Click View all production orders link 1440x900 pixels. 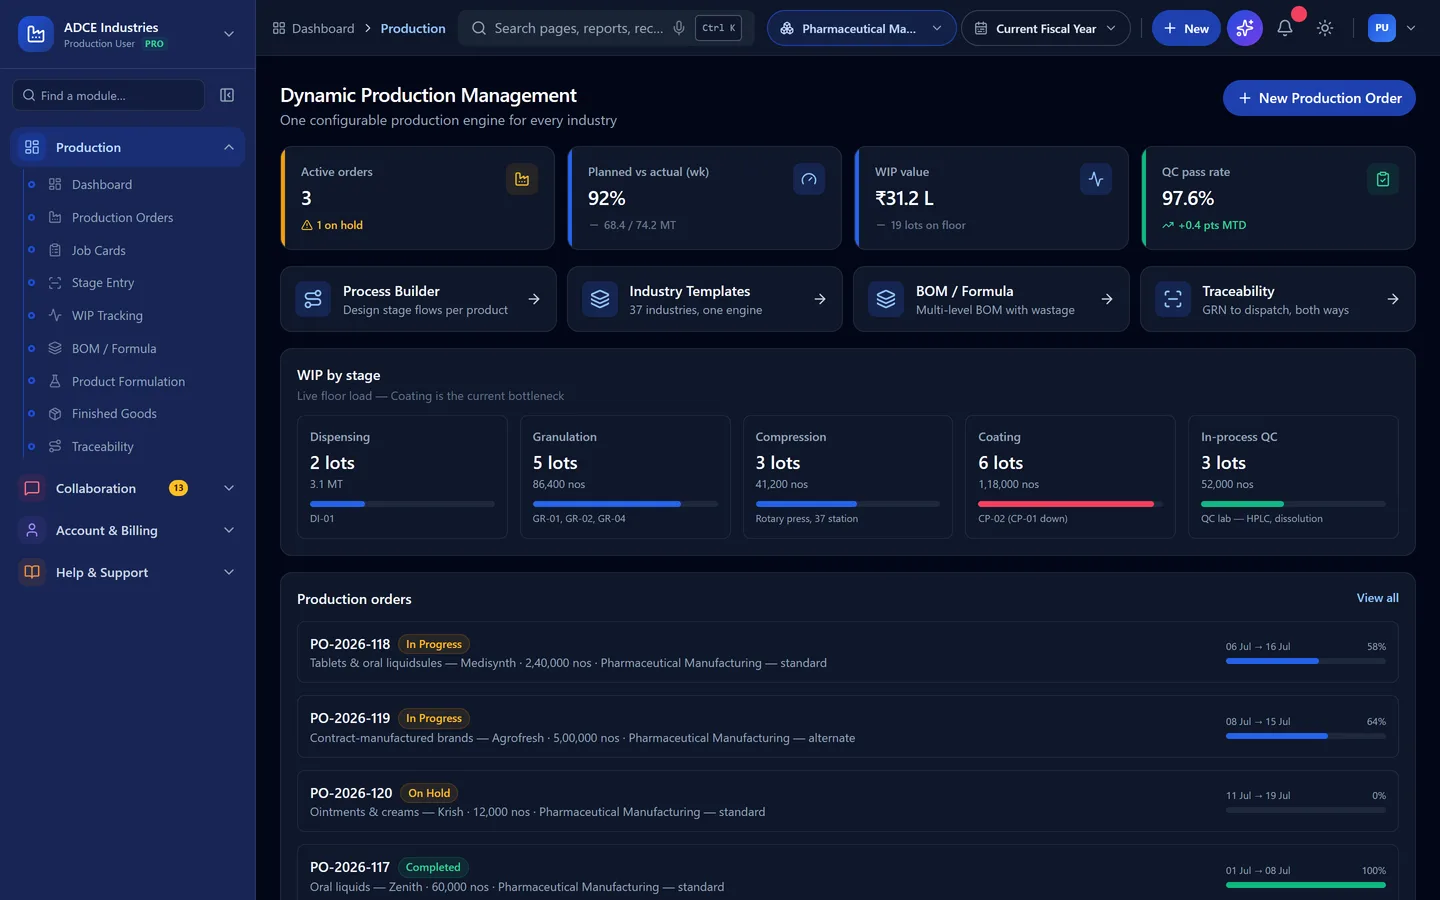pos(1377,598)
